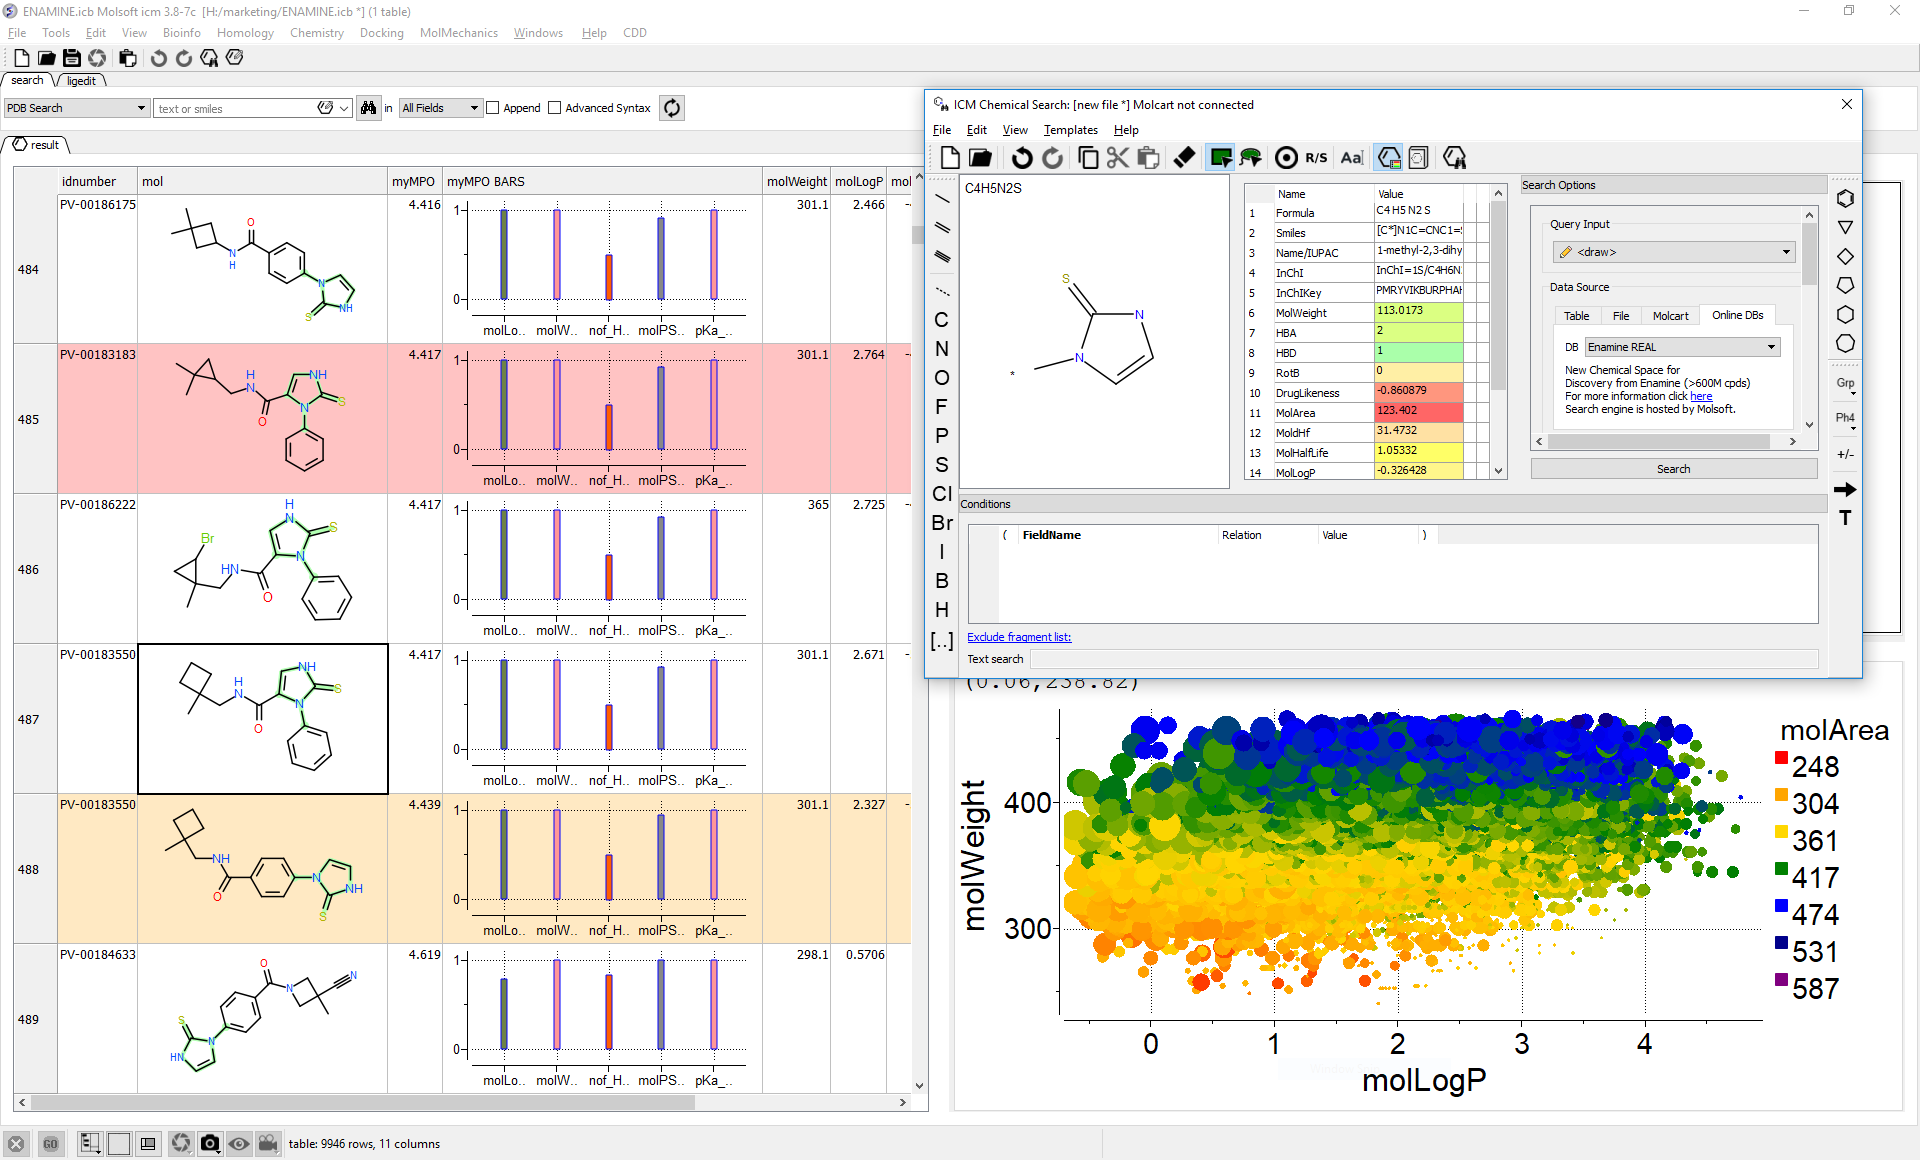This screenshot has width=1920, height=1160.
Task: Click the triple bond tool
Action: tap(941, 257)
